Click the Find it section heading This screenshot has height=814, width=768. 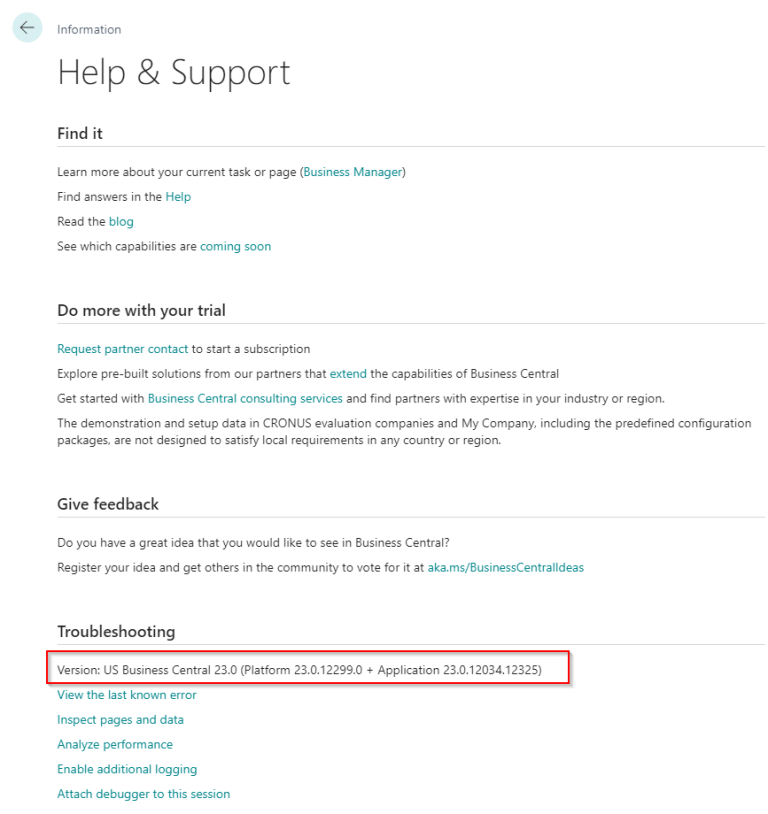78,133
